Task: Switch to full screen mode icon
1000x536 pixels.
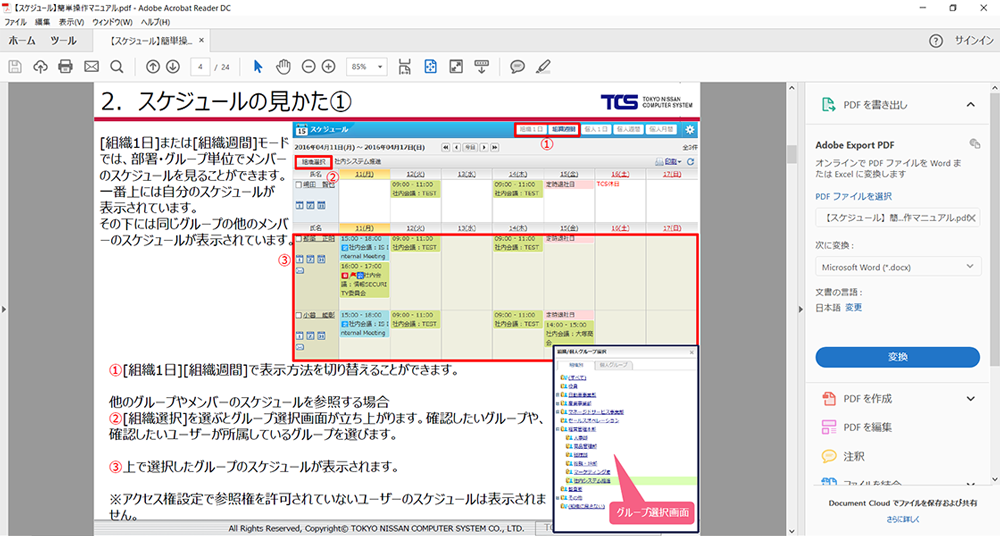Action: 456,66
